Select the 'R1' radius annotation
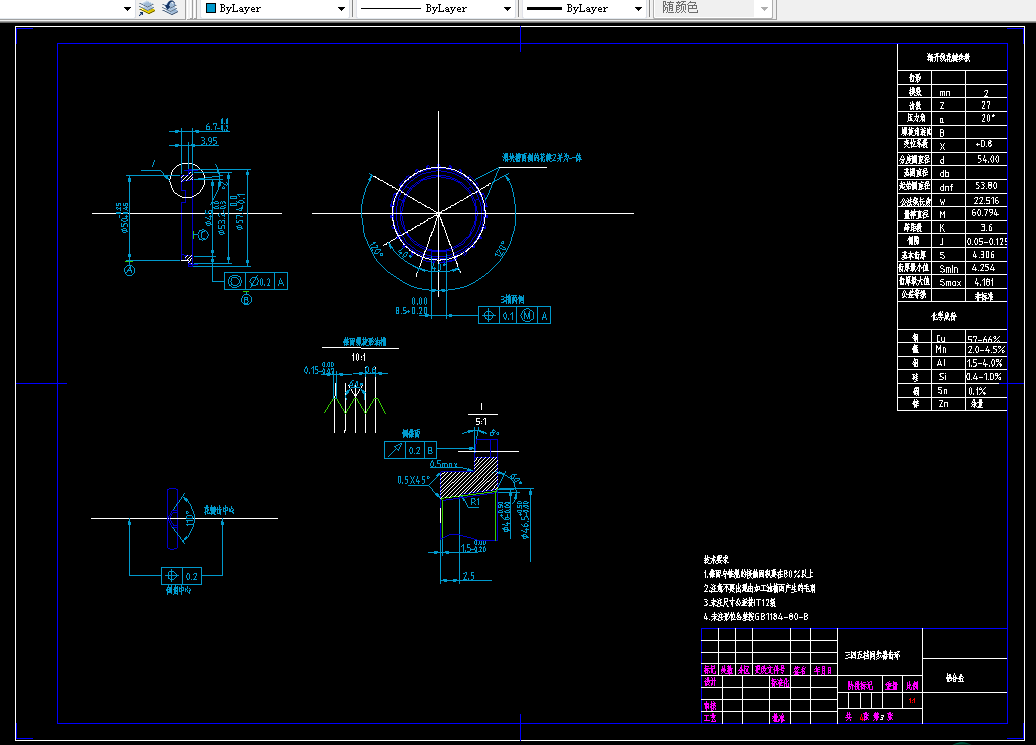Viewport: 1036px width, 745px height. pos(474,502)
